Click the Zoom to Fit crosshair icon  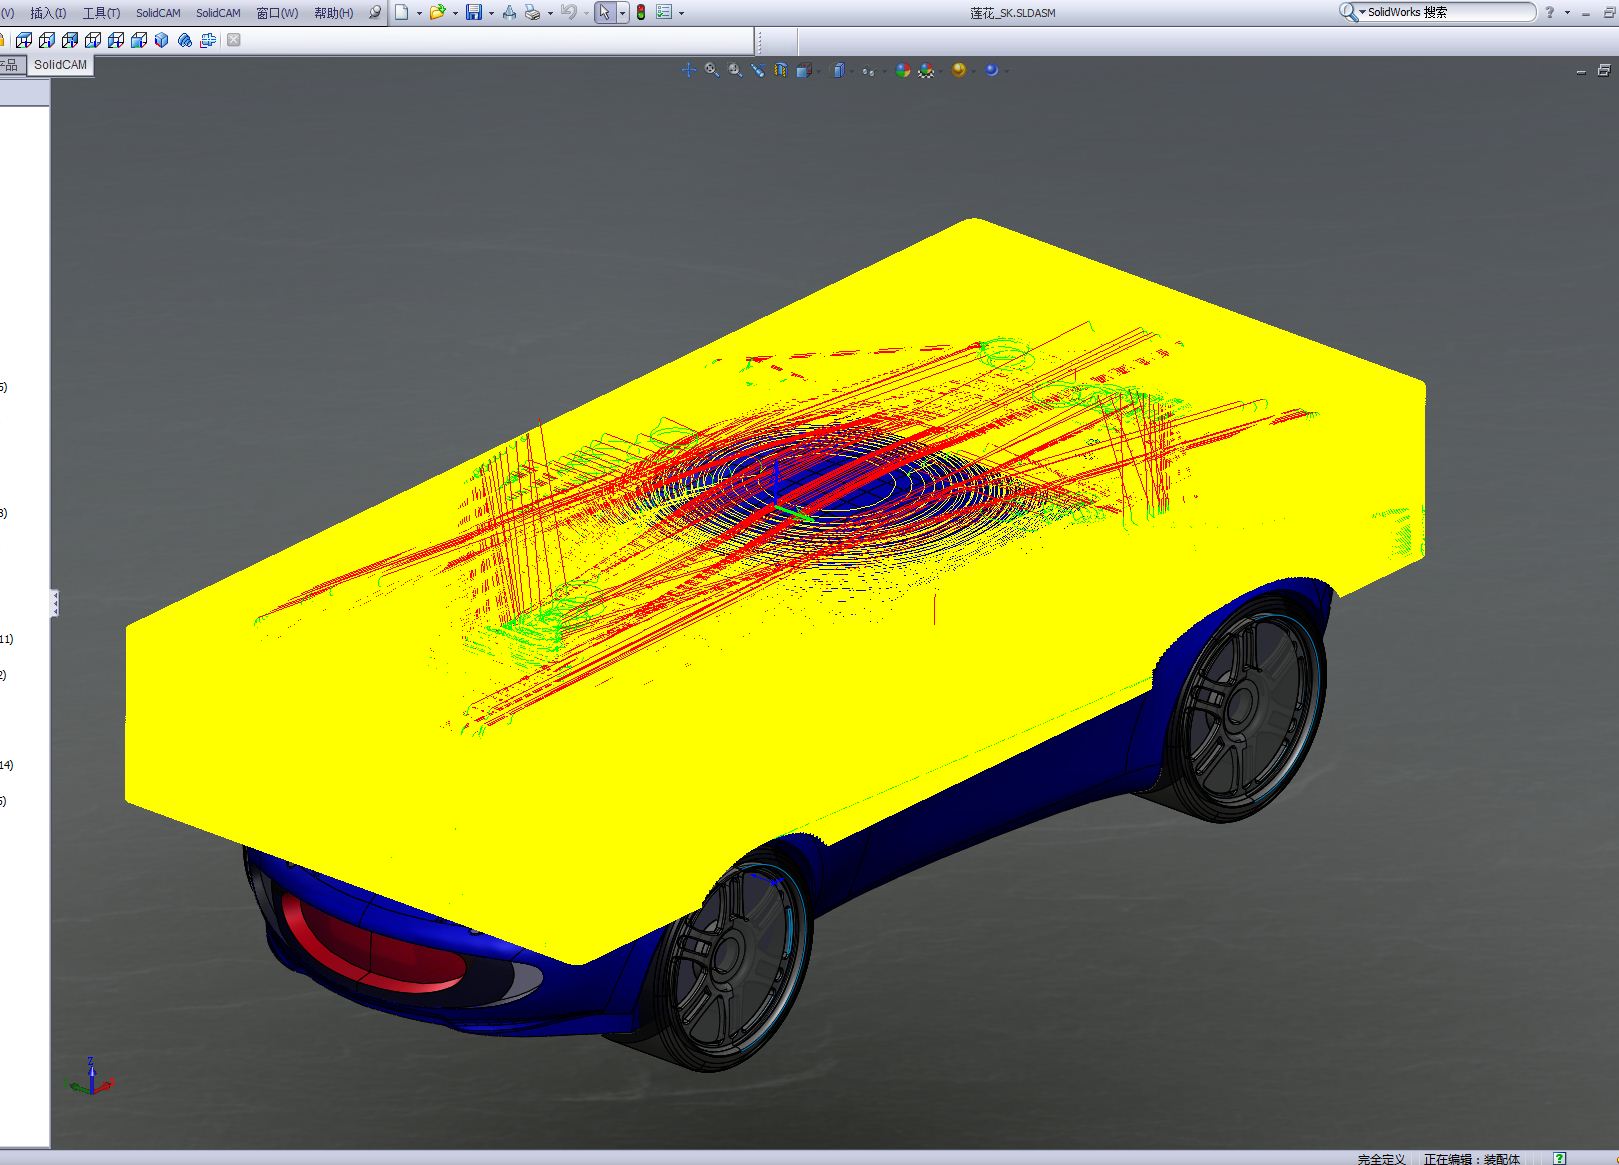click(688, 70)
